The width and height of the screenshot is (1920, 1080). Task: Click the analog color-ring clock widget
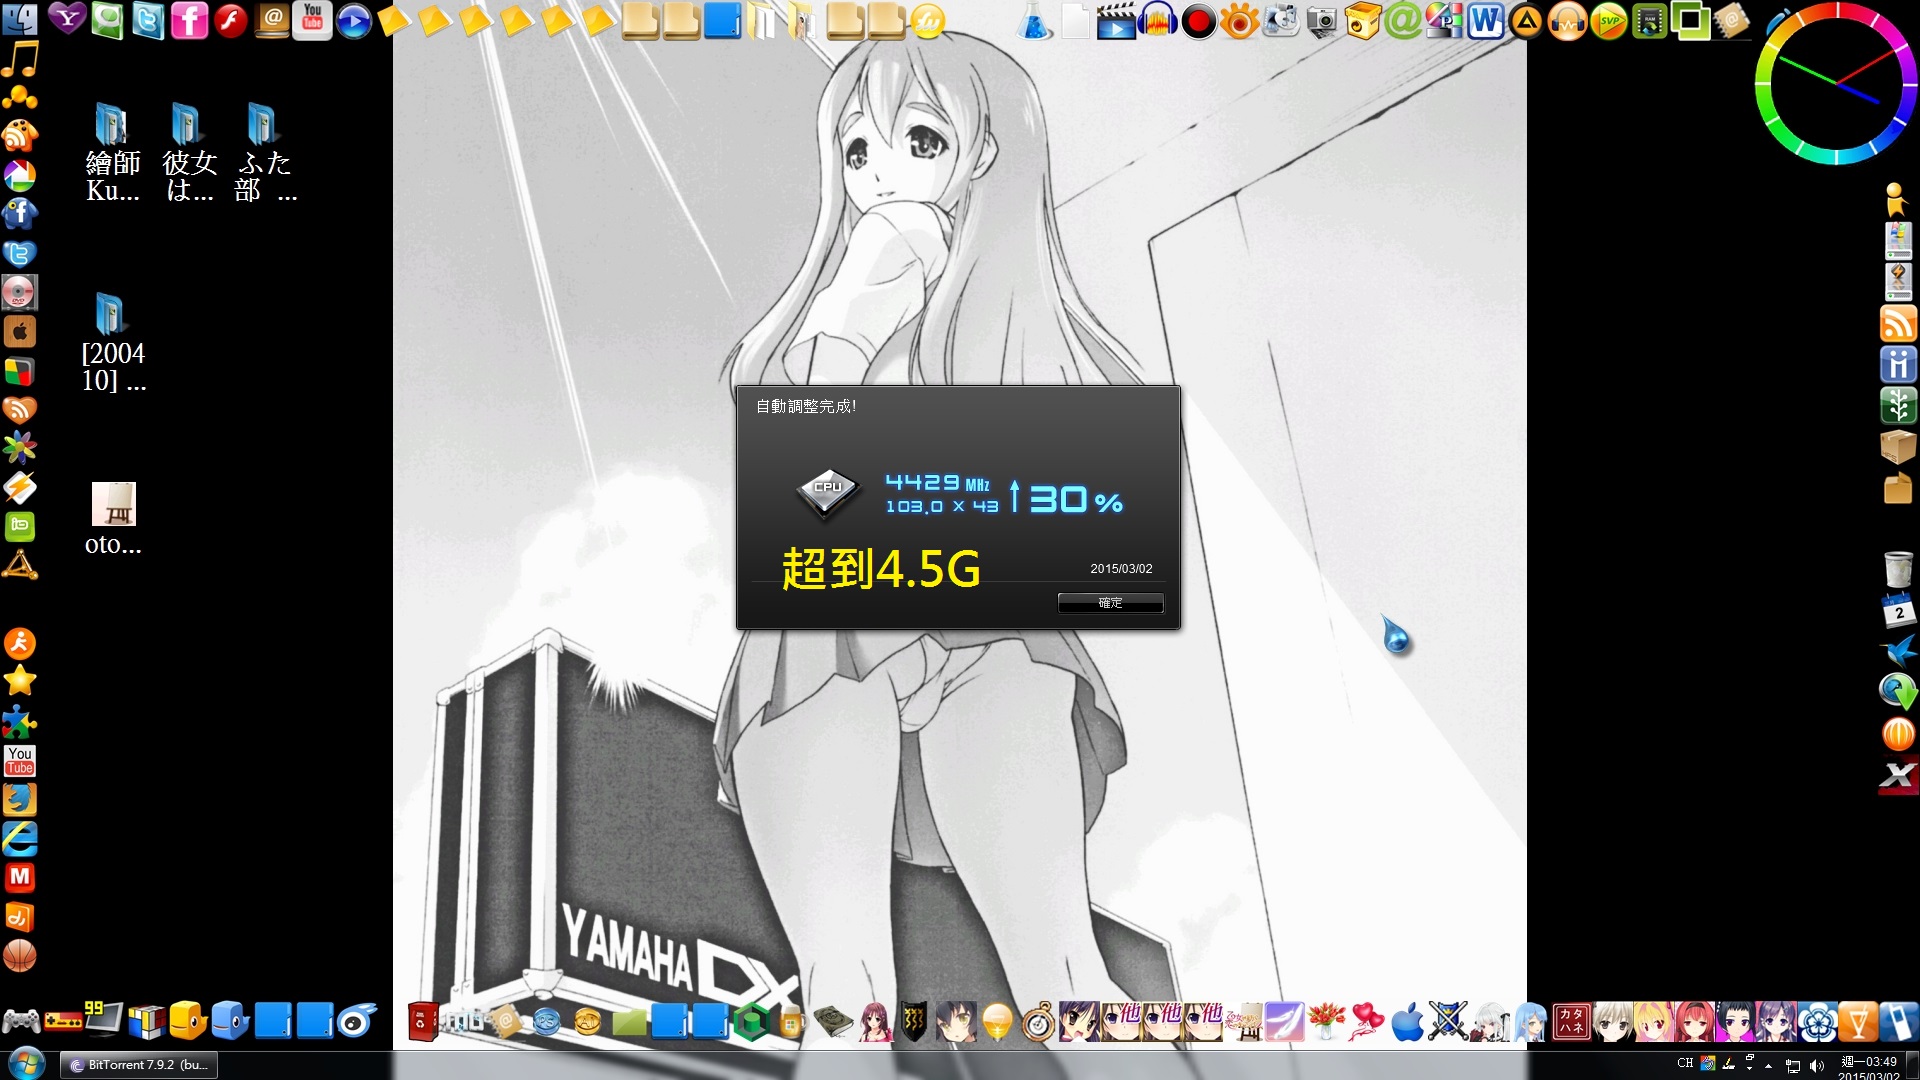pyautogui.click(x=1836, y=83)
